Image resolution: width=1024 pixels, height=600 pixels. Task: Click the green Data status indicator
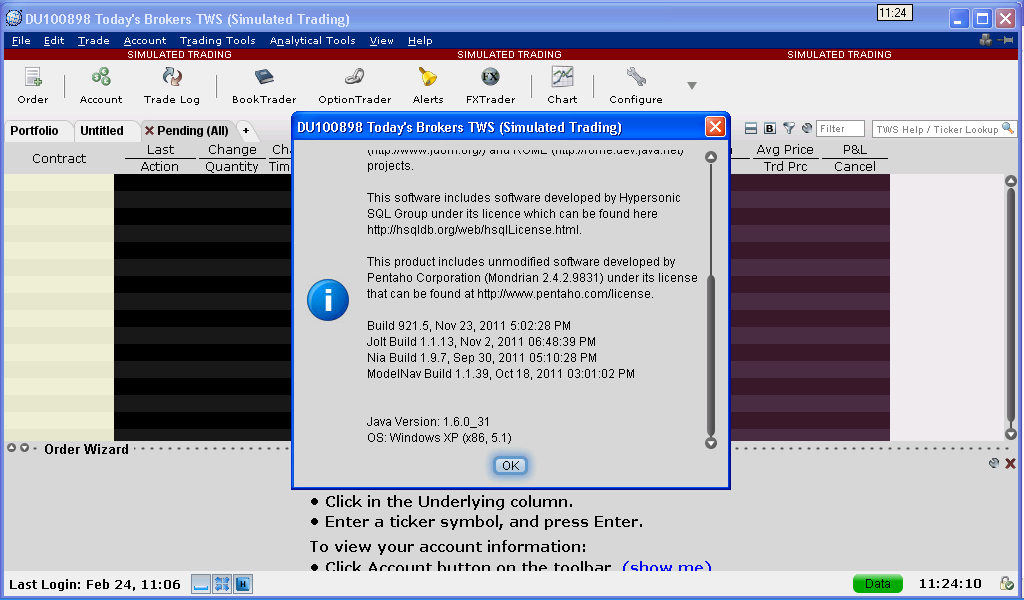tap(878, 584)
